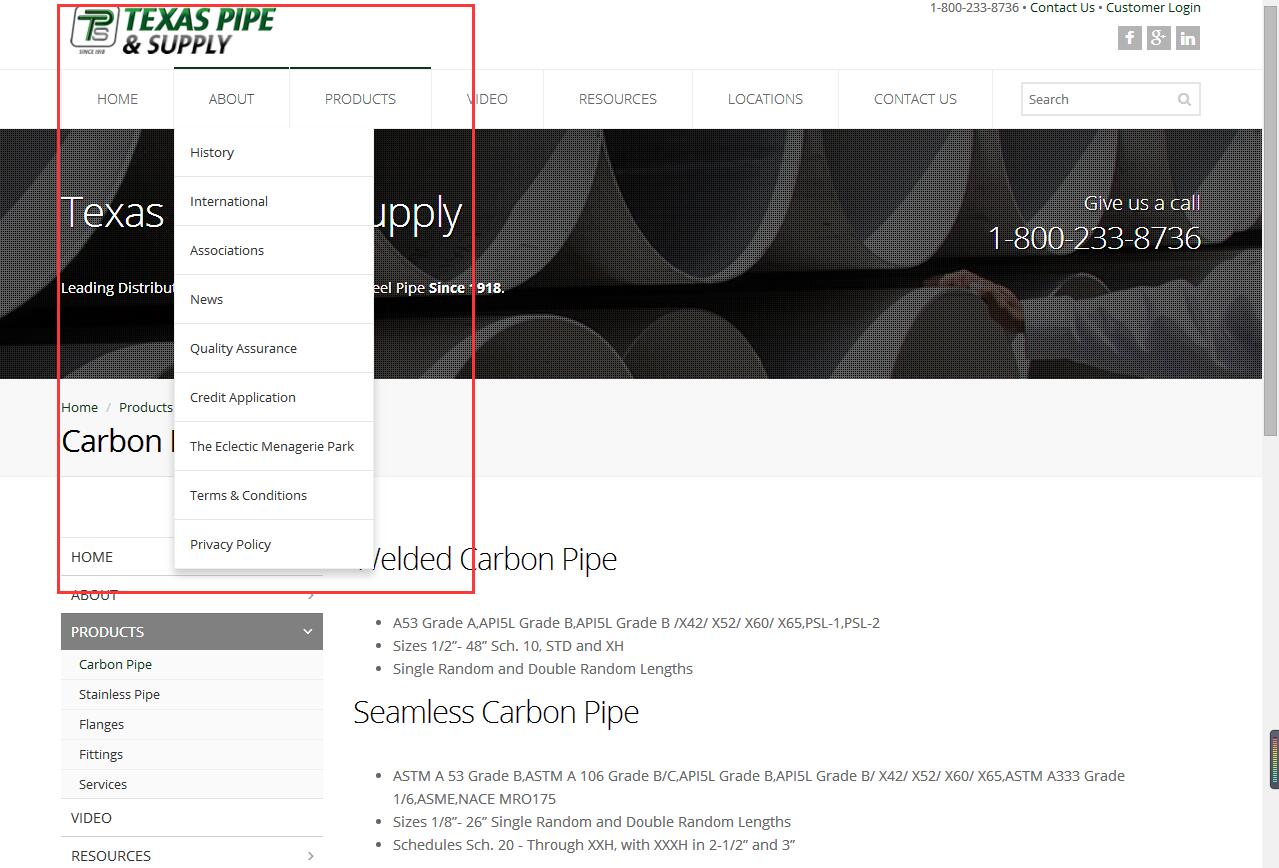This screenshot has width=1279, height=868.
Task: Click the search magnifier icon
Action: pos(1184,99)
